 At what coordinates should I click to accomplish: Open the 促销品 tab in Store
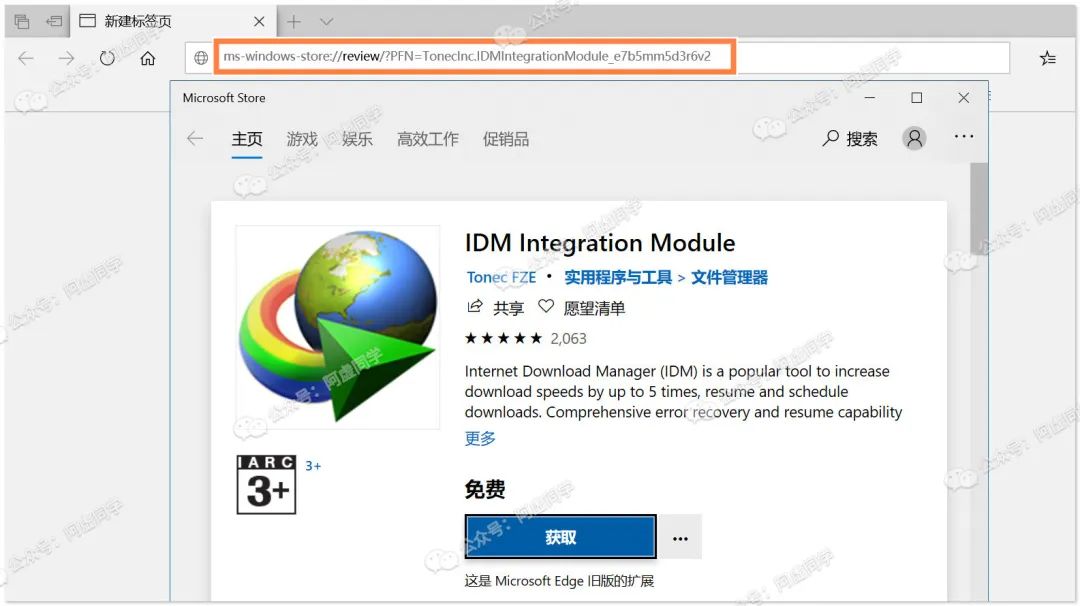pyautogui.click(x=506, y=139)
